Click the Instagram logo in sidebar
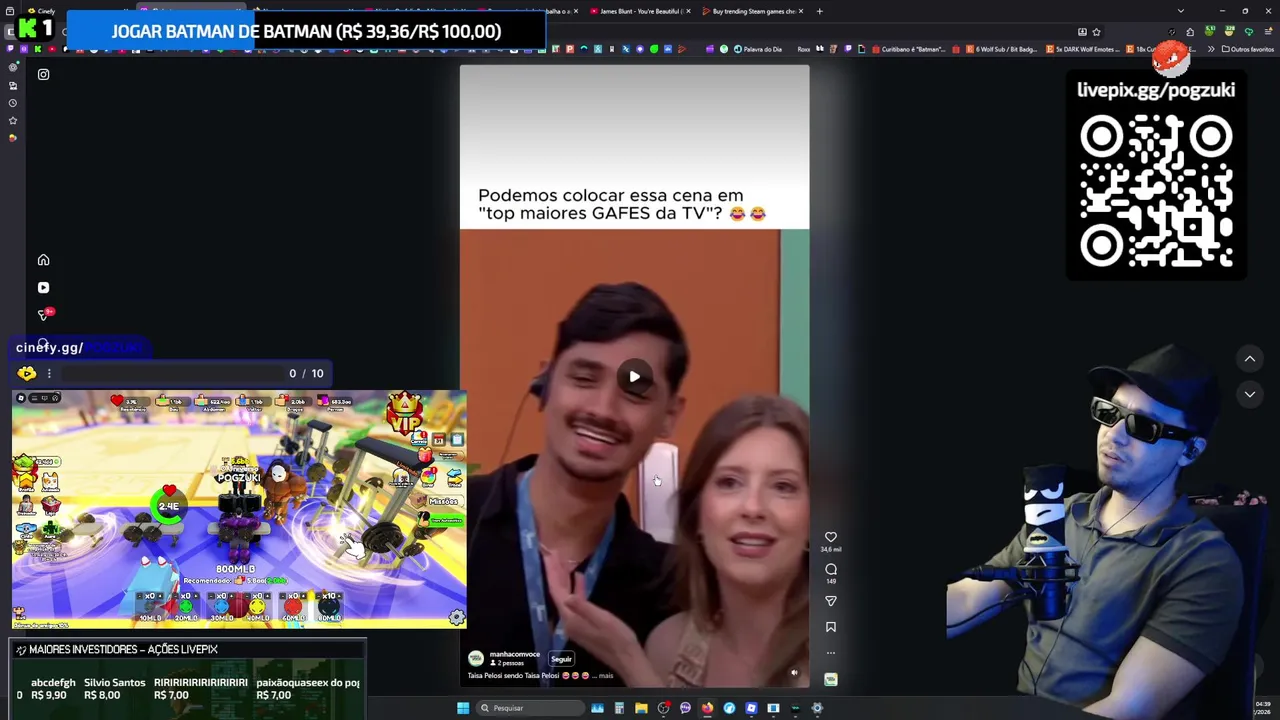 point(43,74)
